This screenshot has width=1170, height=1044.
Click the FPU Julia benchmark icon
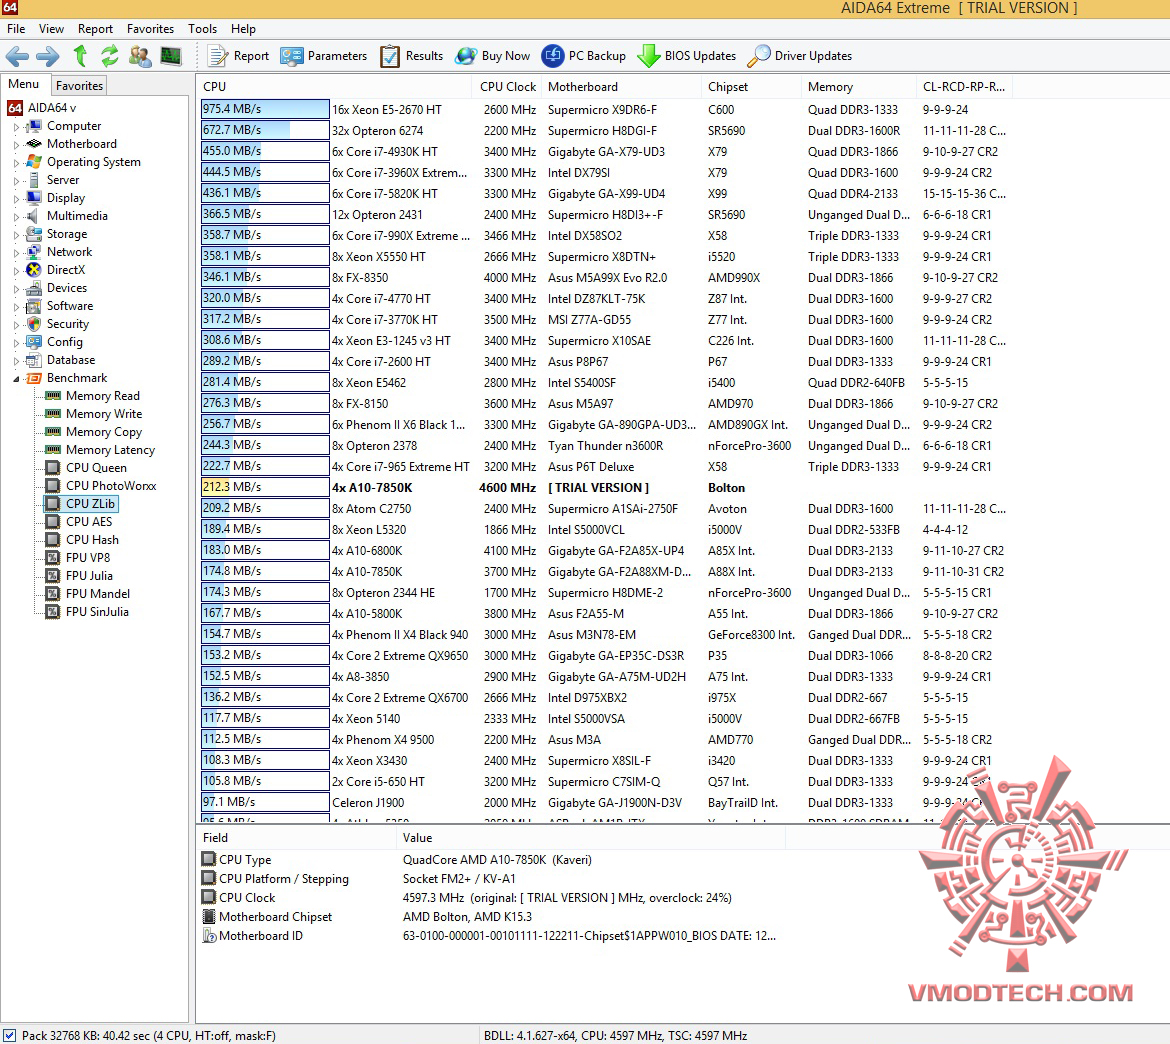click(53, 575)
